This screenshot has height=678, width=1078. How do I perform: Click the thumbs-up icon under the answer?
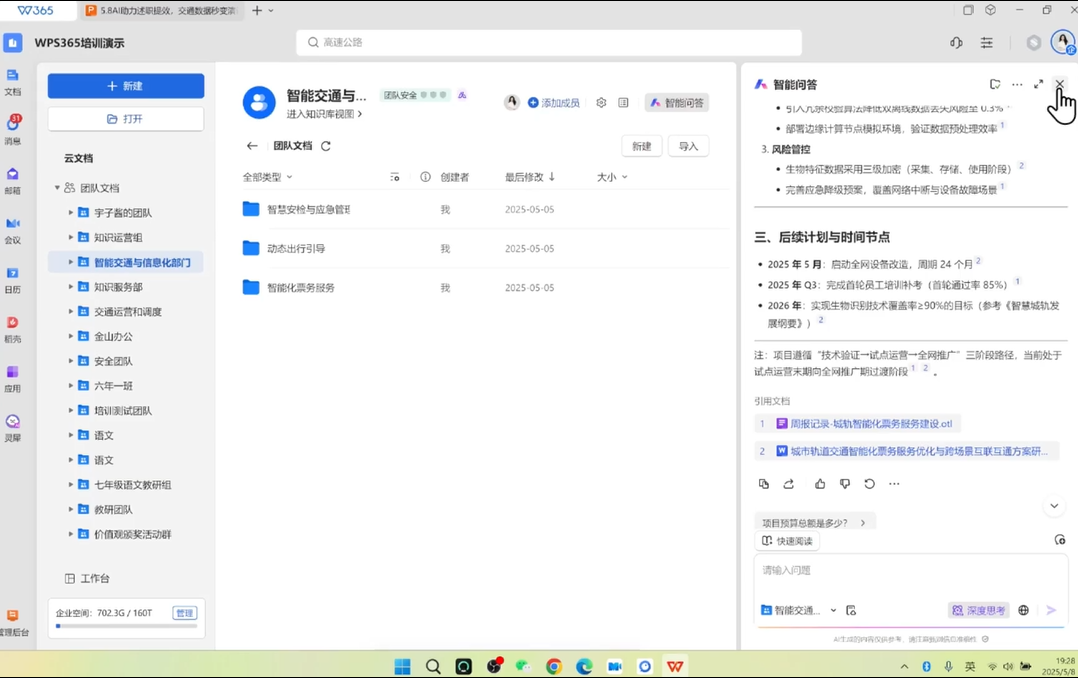820,484
